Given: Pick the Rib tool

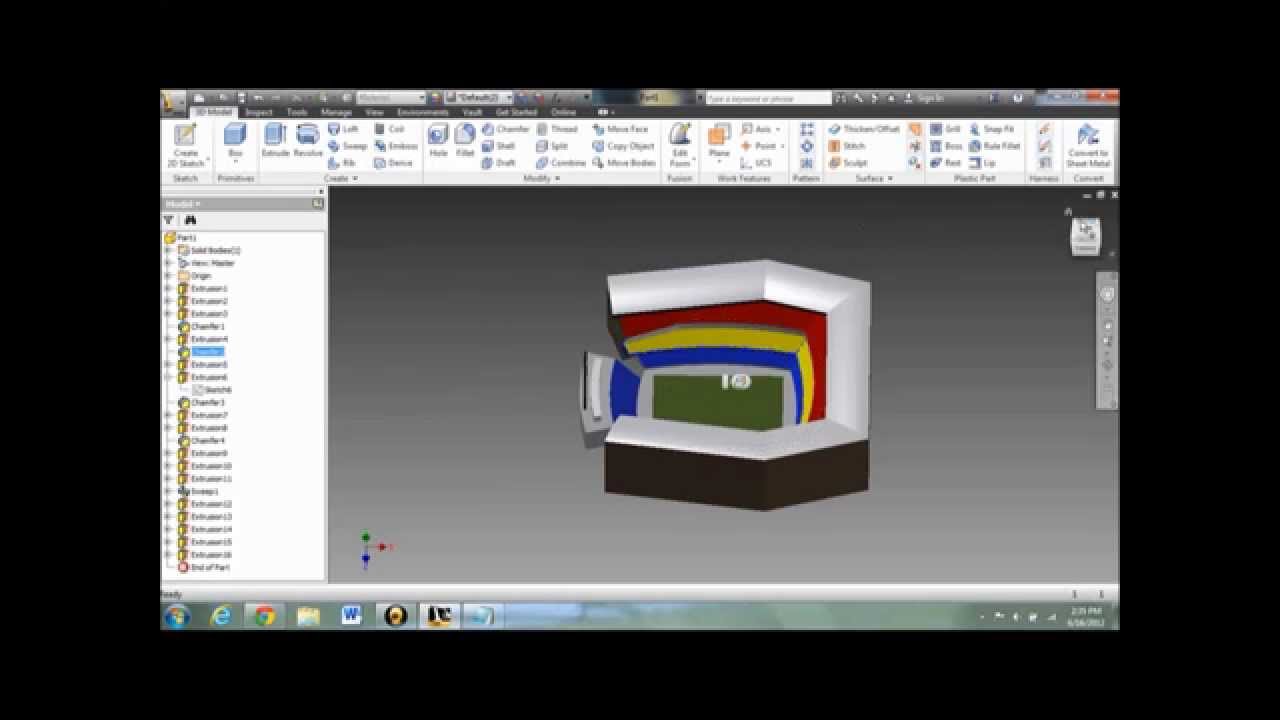Looking at the screenshot, I should pyautogui.click(x=342, y=163).
